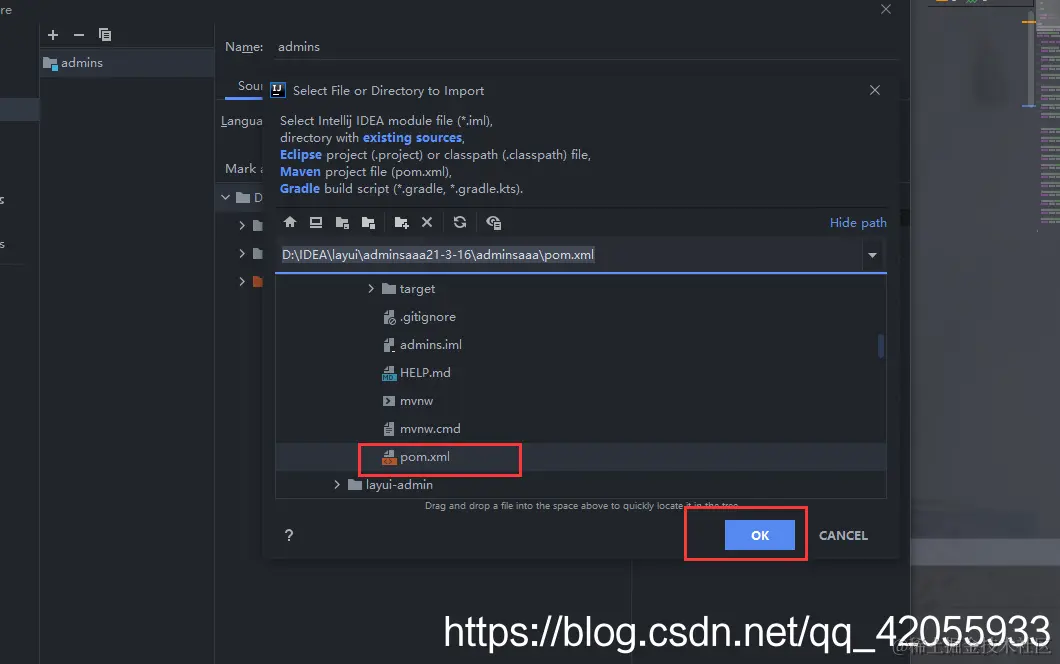Expand the layui-admin folder
Screen dimensions: 1060x664
[337, 485]
